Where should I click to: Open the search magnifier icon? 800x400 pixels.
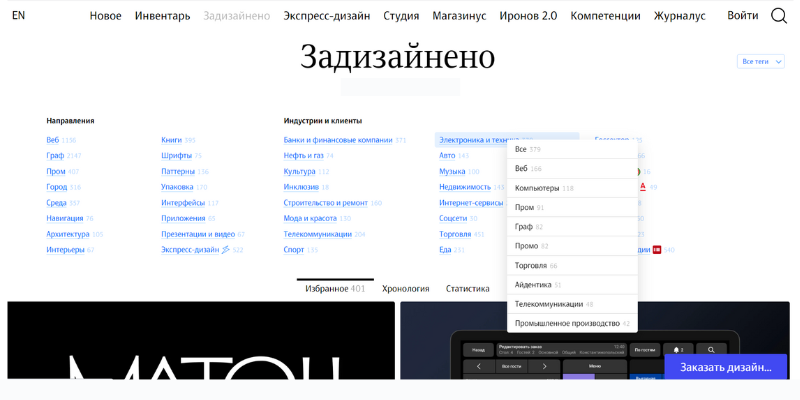(x=779, y=16)
